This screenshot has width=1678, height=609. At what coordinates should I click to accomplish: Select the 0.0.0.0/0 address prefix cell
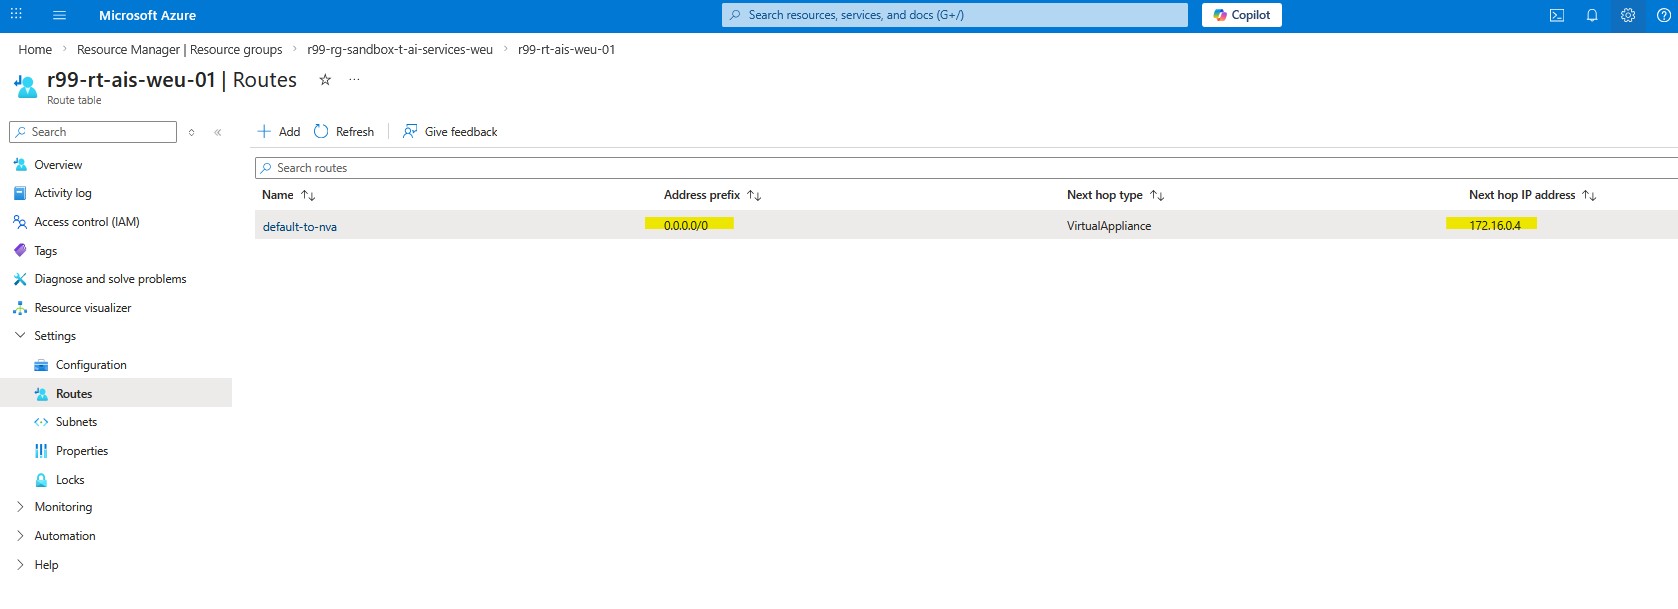pyautogui.click(x=686, y=226)
